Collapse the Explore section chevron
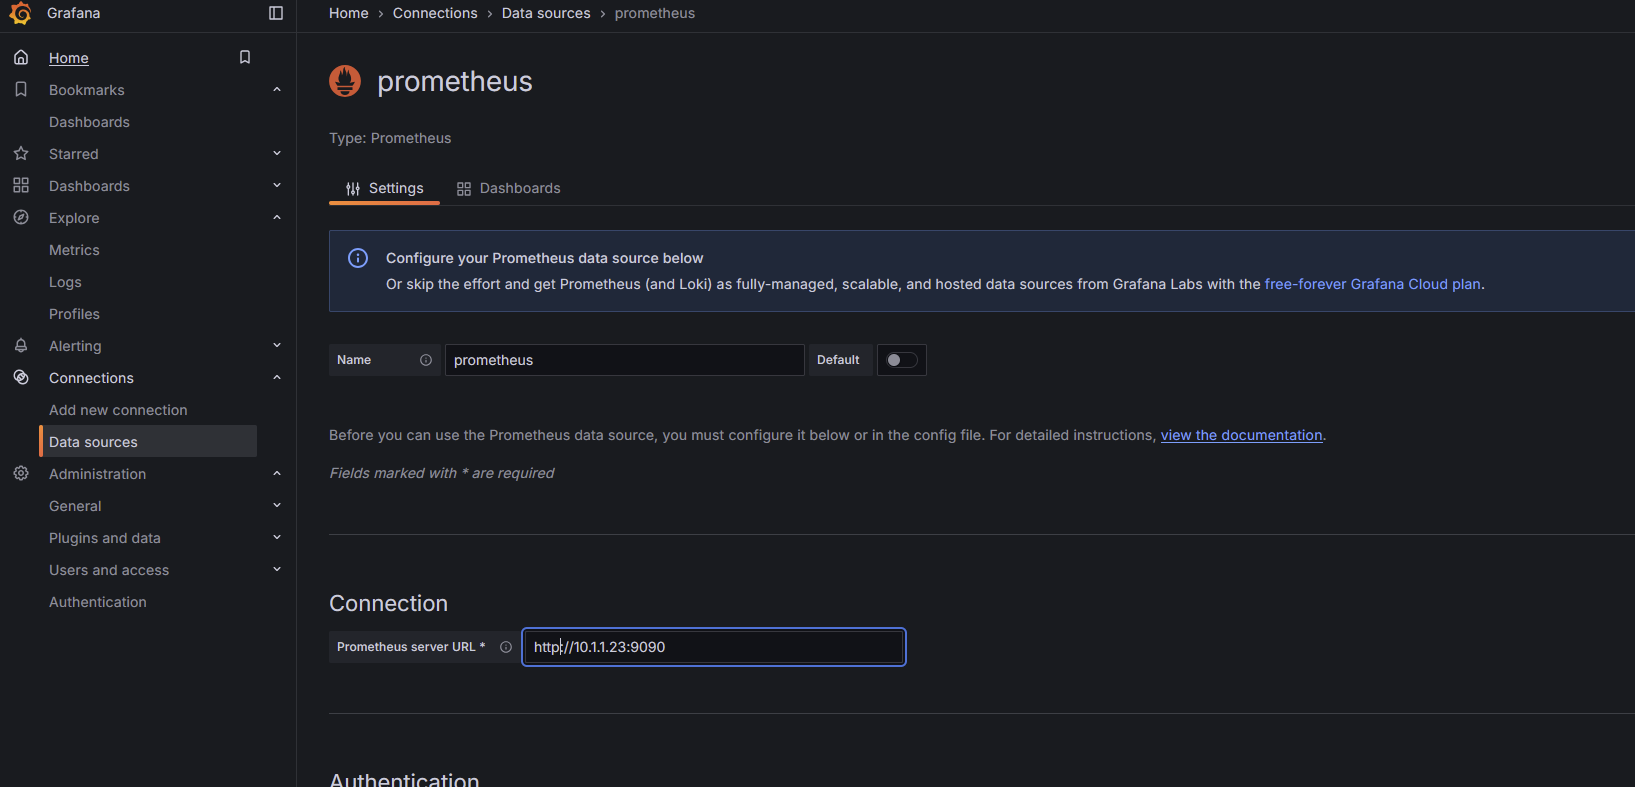Screen dimensions: 1635x787 [x=277, y=217]
